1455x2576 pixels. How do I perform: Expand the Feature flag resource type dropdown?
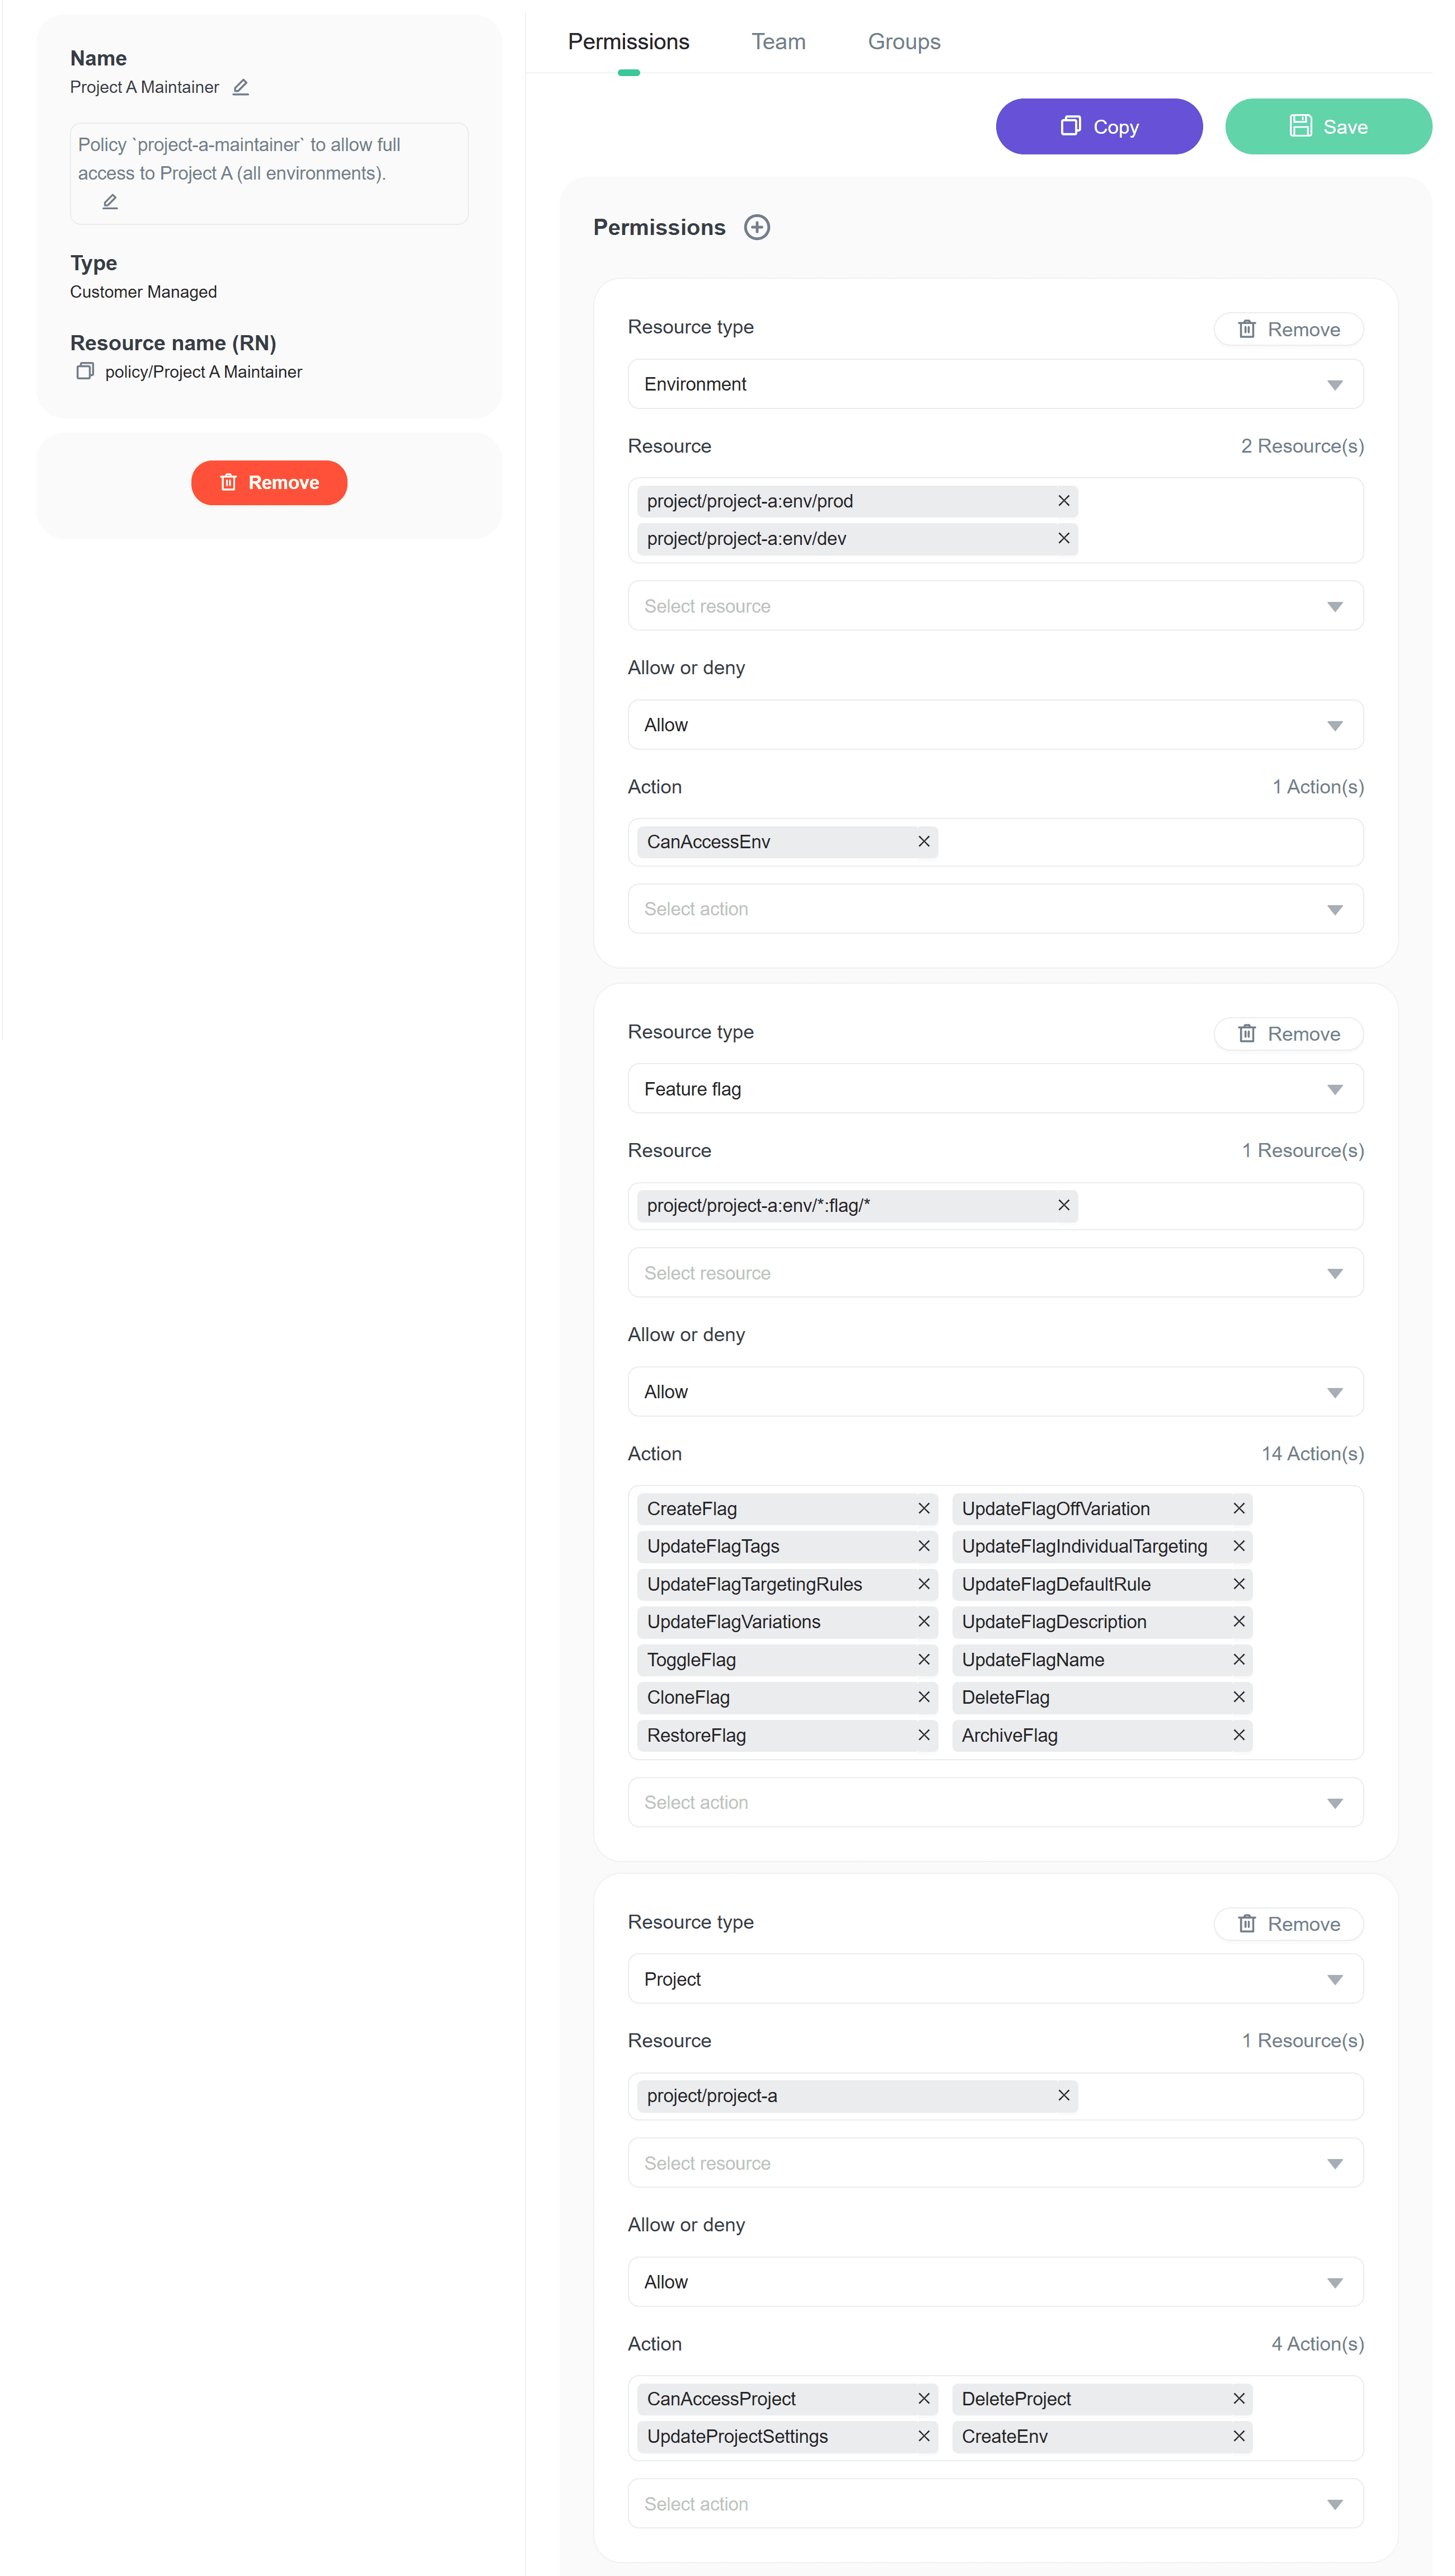(994, 1089)
